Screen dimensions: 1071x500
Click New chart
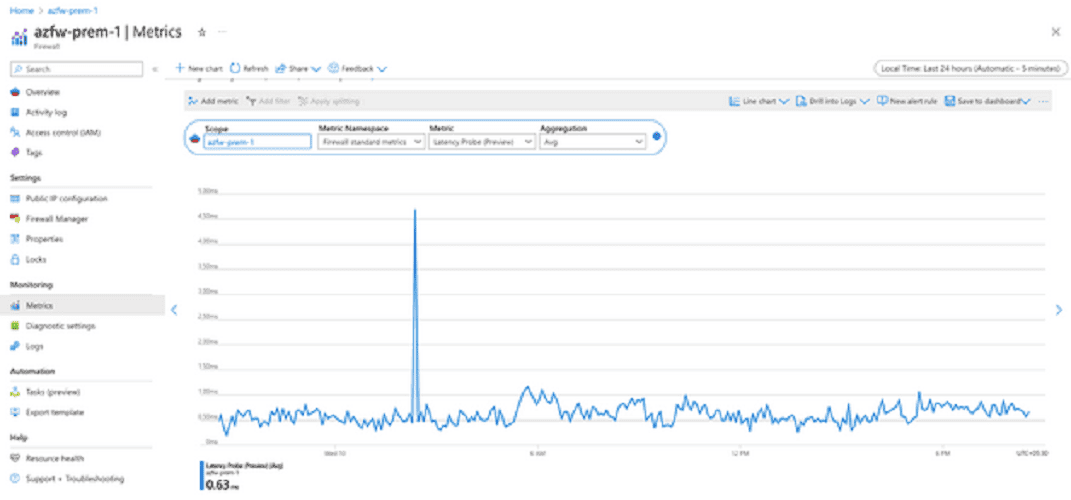pyautogui.click(x=199, y=68)
